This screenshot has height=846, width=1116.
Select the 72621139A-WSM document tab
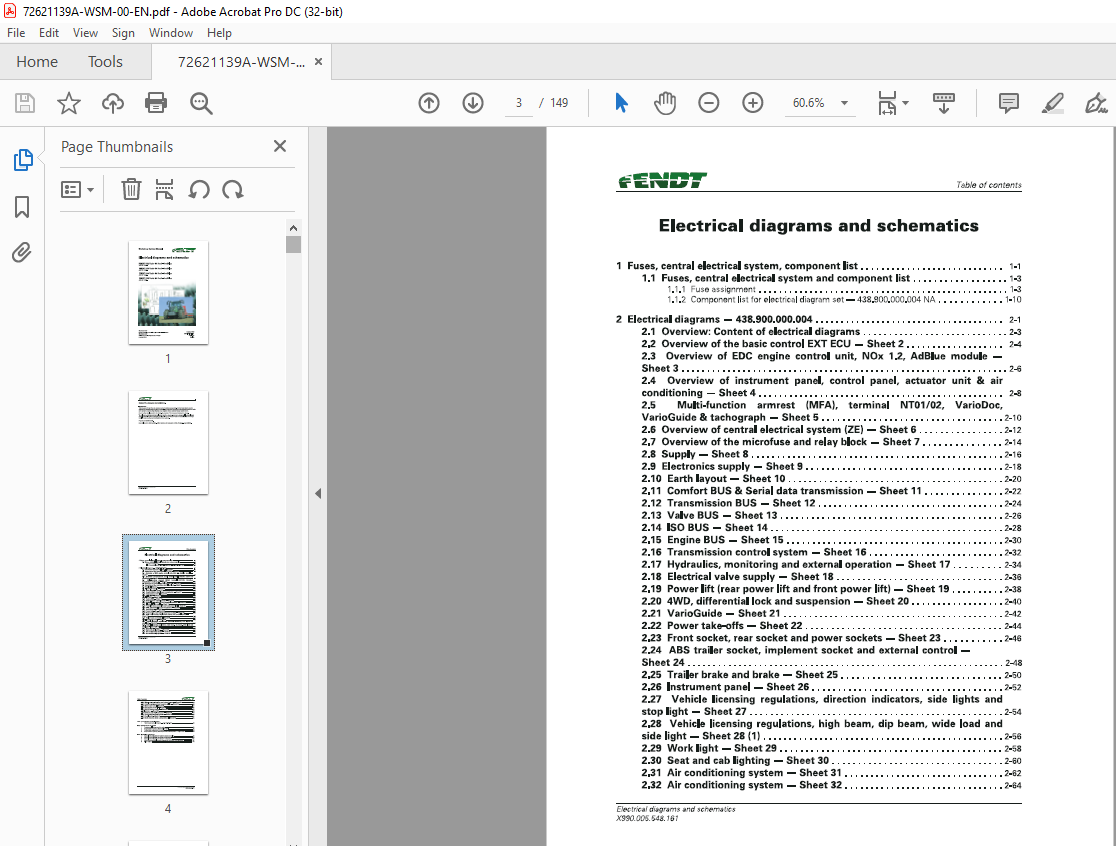coord(241,62)
